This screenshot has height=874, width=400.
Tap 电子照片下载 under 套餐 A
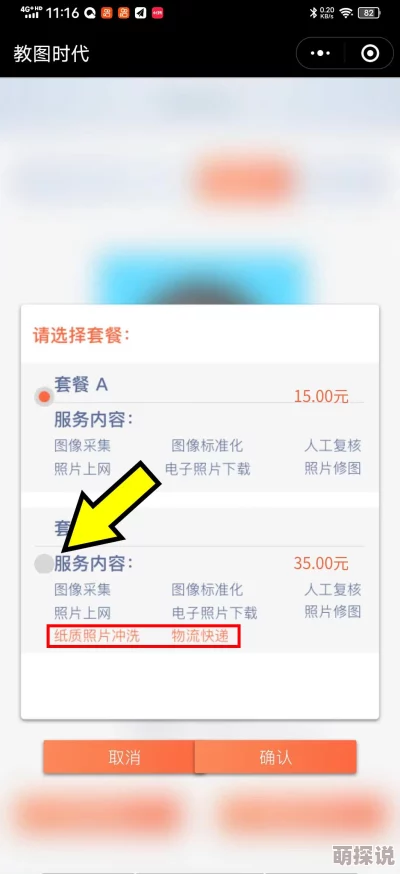tap(208, 469)
